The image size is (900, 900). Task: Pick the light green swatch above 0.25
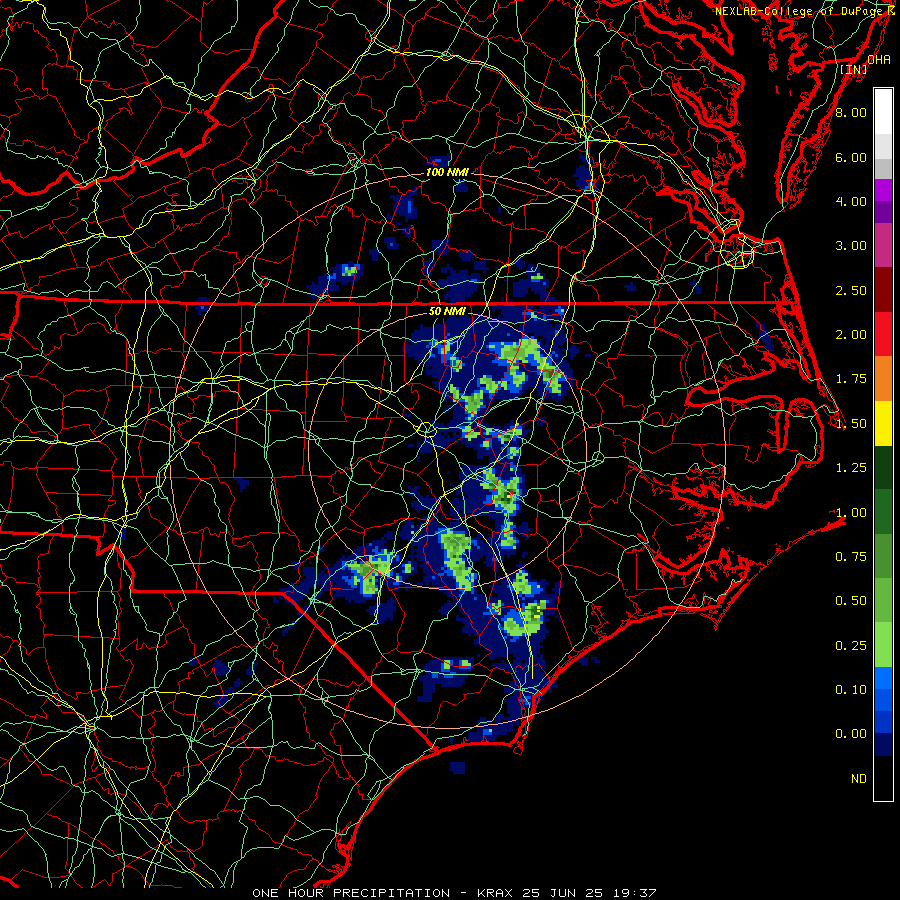(x=883, y=645)
